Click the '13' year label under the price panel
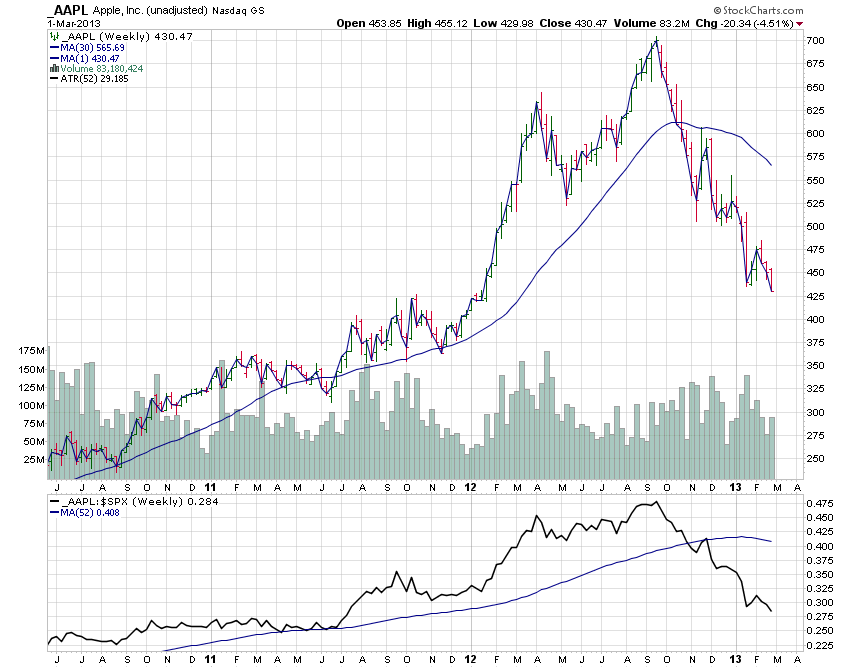This screenshot has width=850, height=668. pos(735,487)
